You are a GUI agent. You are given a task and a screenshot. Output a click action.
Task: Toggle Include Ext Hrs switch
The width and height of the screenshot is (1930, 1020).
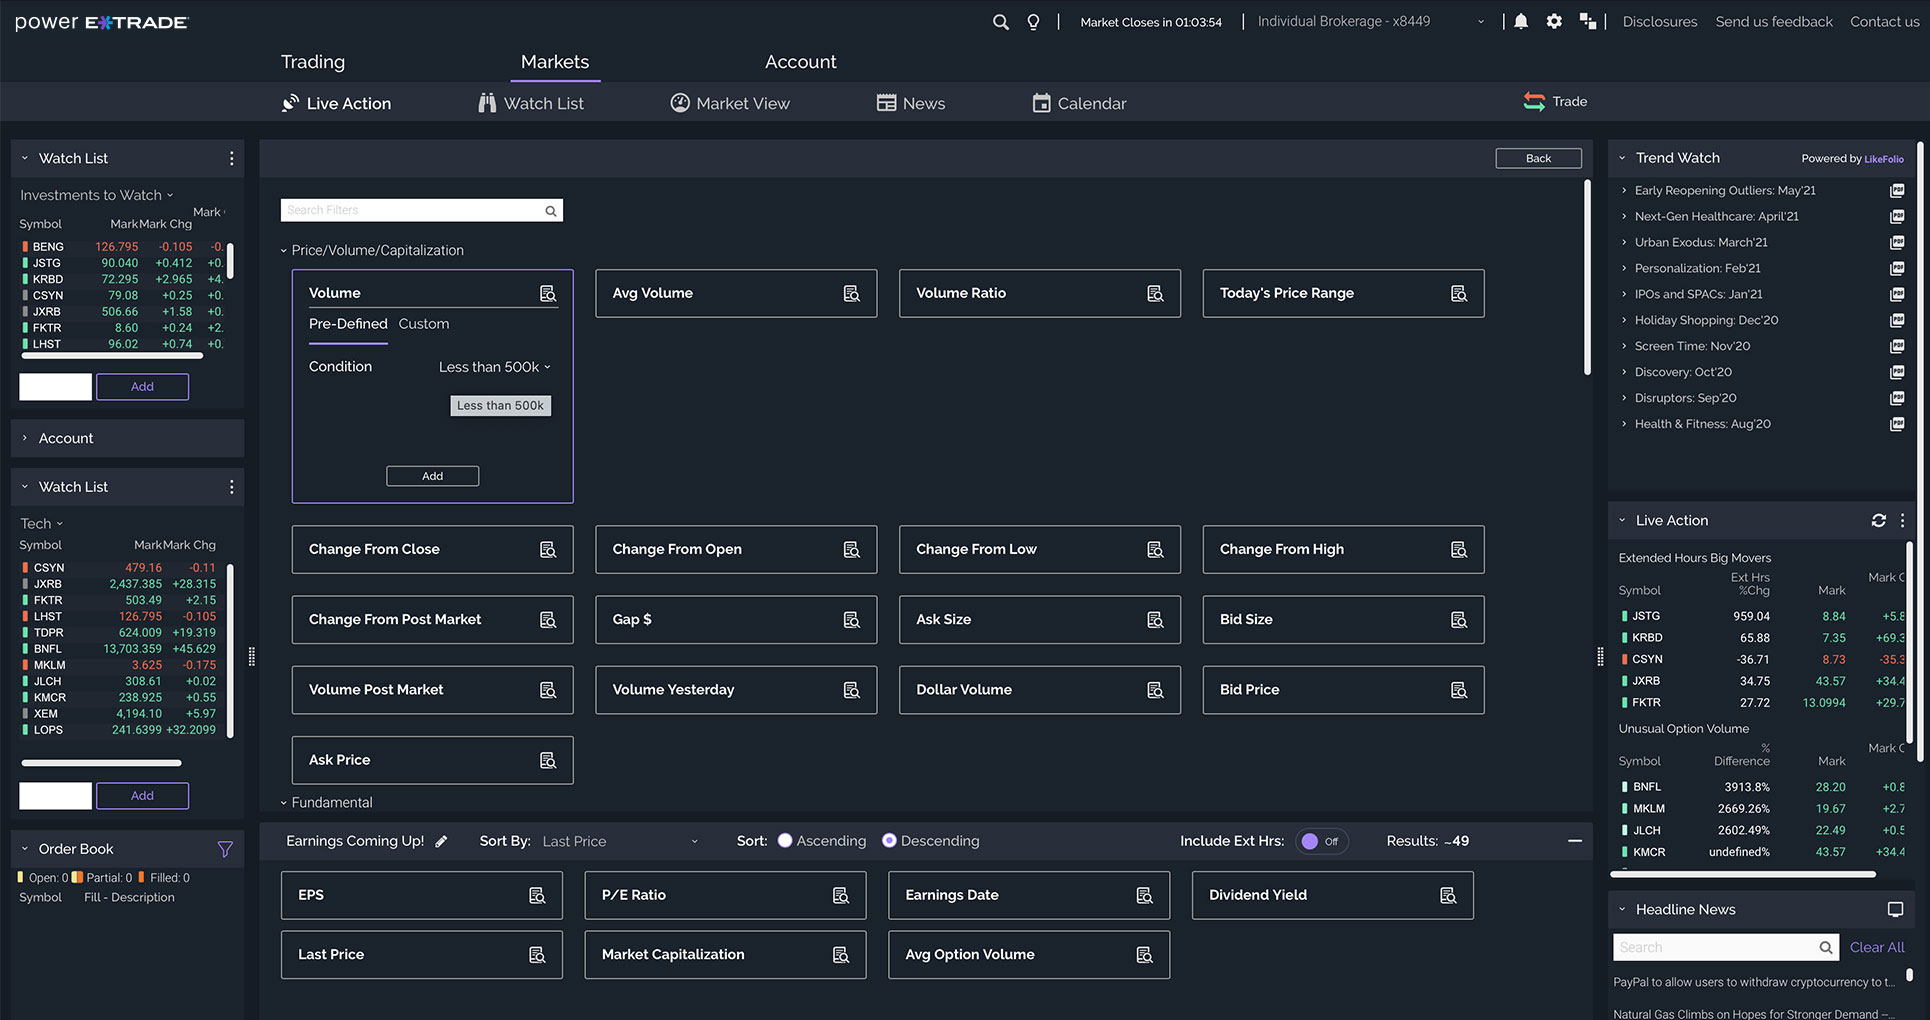pyautogui.click(x=1320, y=842)
